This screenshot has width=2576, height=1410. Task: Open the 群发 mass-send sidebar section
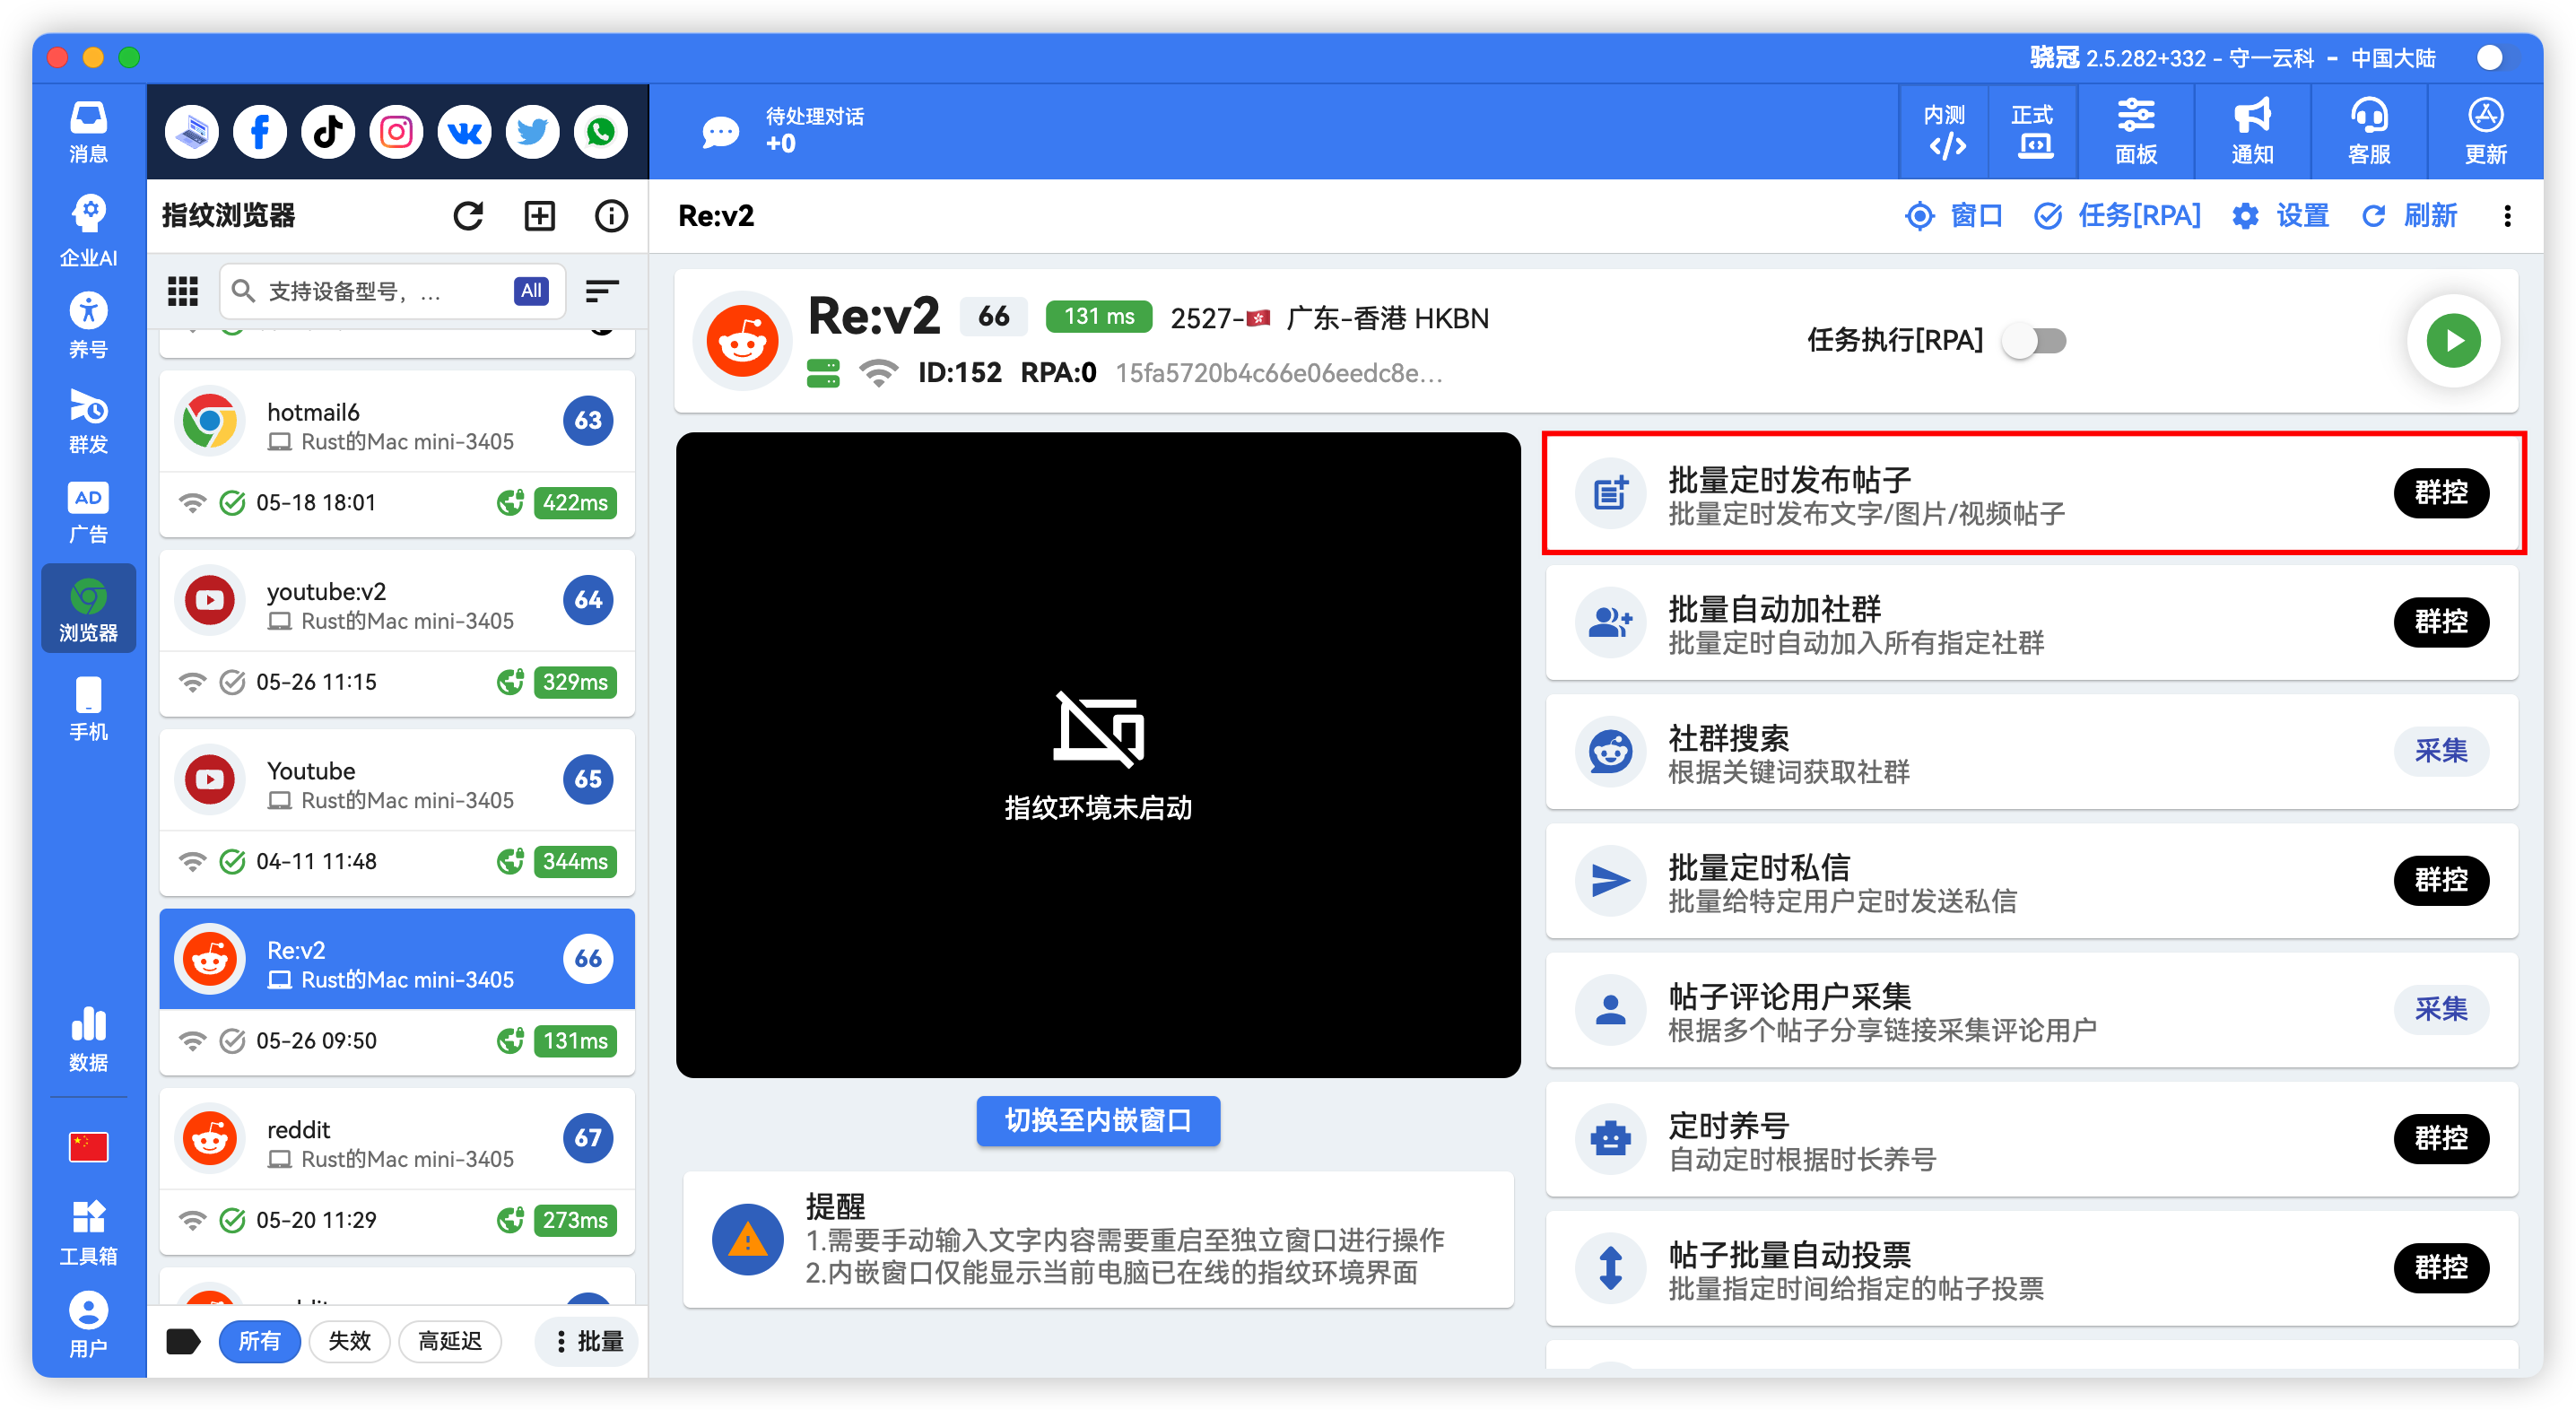pos(88,421)
